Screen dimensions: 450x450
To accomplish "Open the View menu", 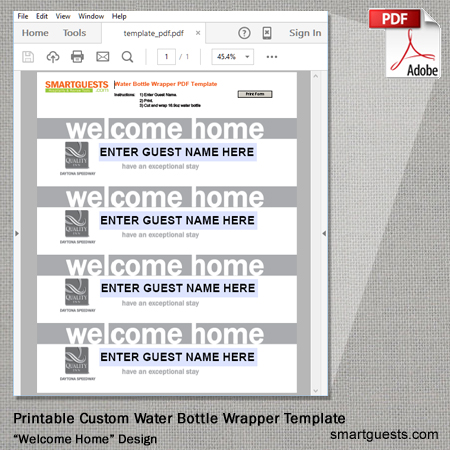I will pos(63,16).
